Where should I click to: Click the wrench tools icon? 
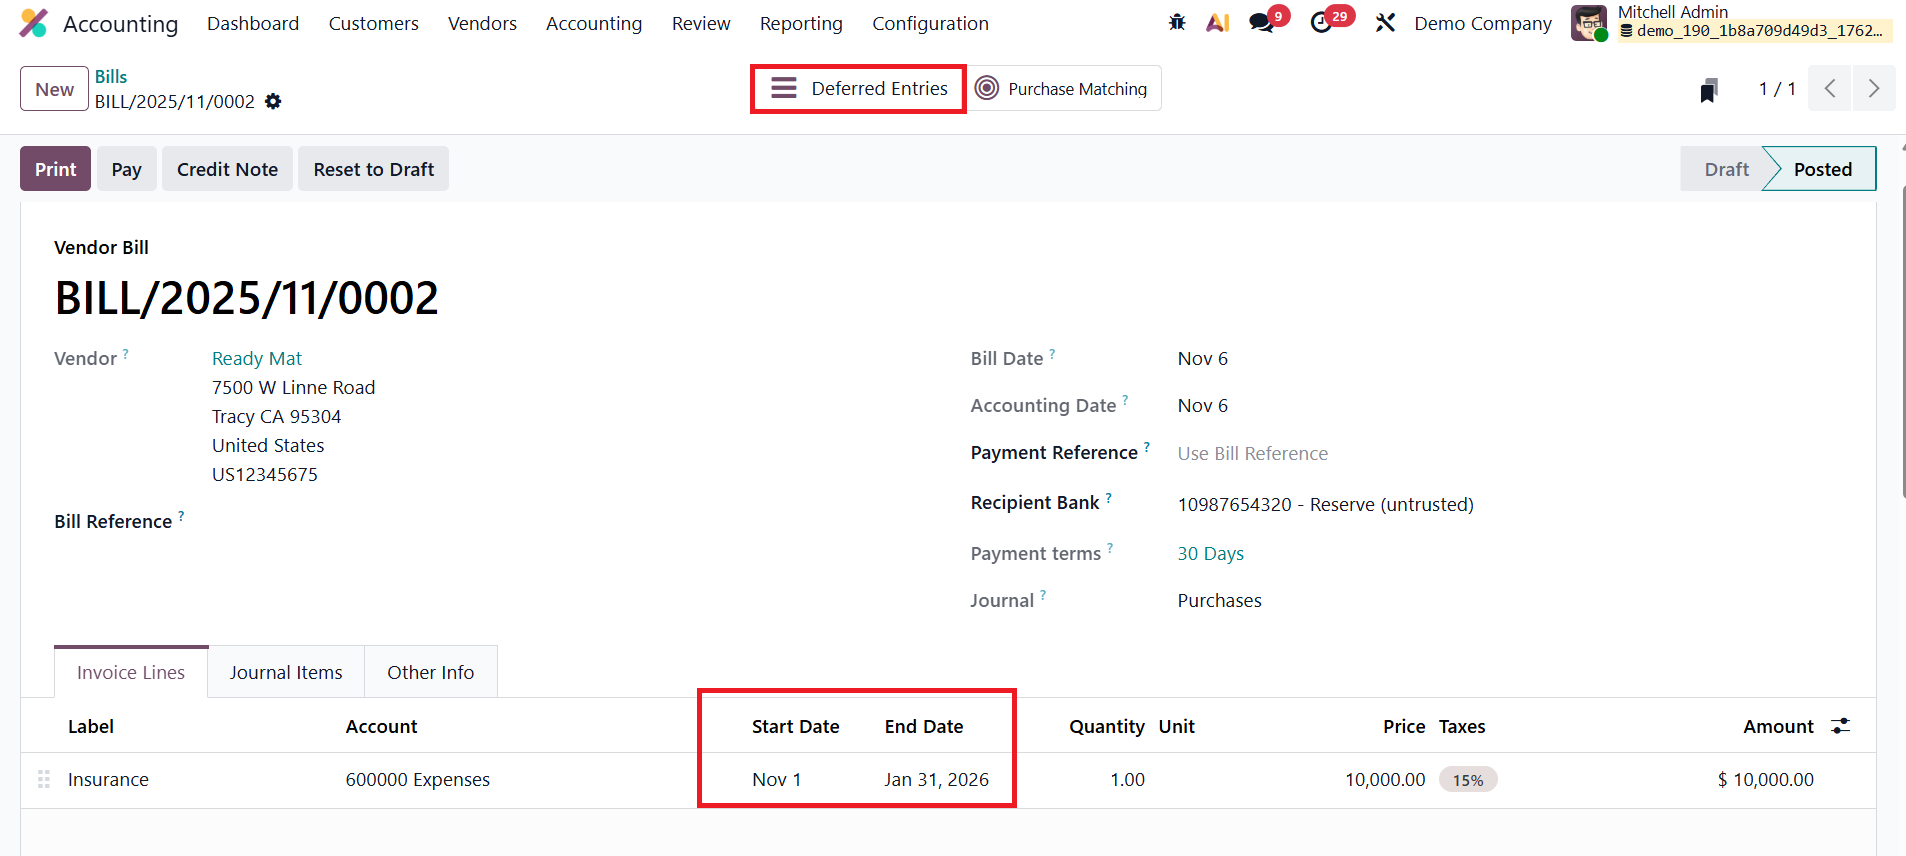tap(1385, 22)
